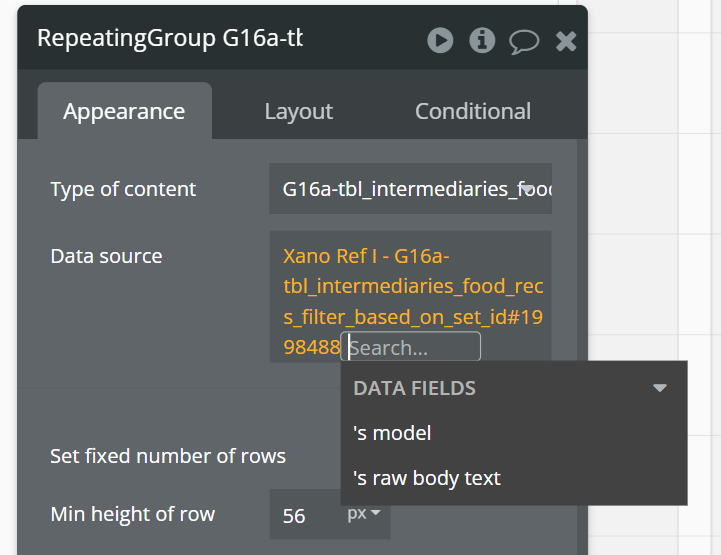Close the RepeatingGroup property editor

(566, 41)
